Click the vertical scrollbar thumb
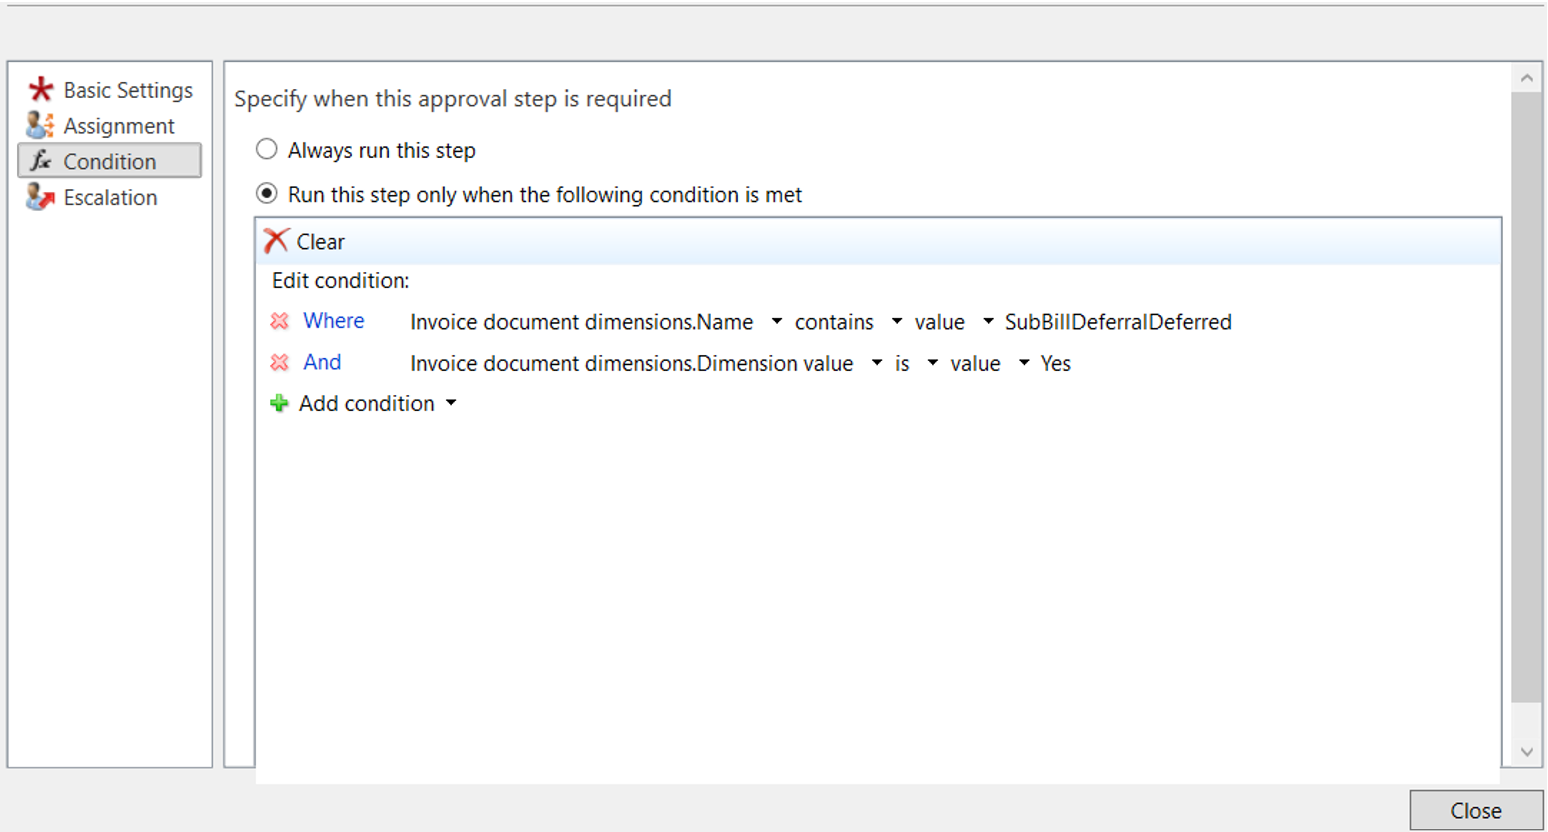 click(x=1527, y=397)
